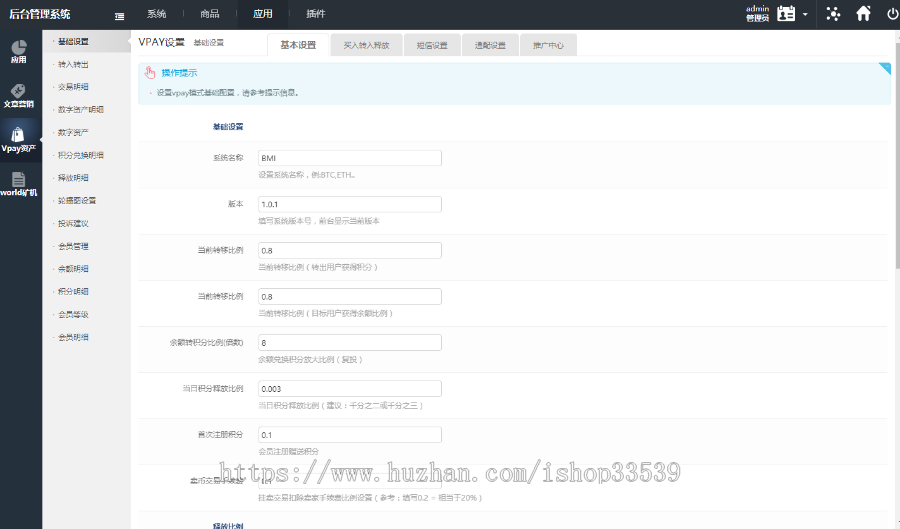Open the 应用 pie chart icon in left rail

(19, 47)
